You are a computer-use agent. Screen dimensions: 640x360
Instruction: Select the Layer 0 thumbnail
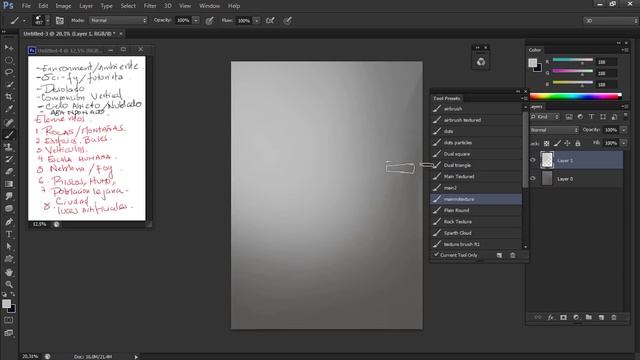click(x=547, y=178)
